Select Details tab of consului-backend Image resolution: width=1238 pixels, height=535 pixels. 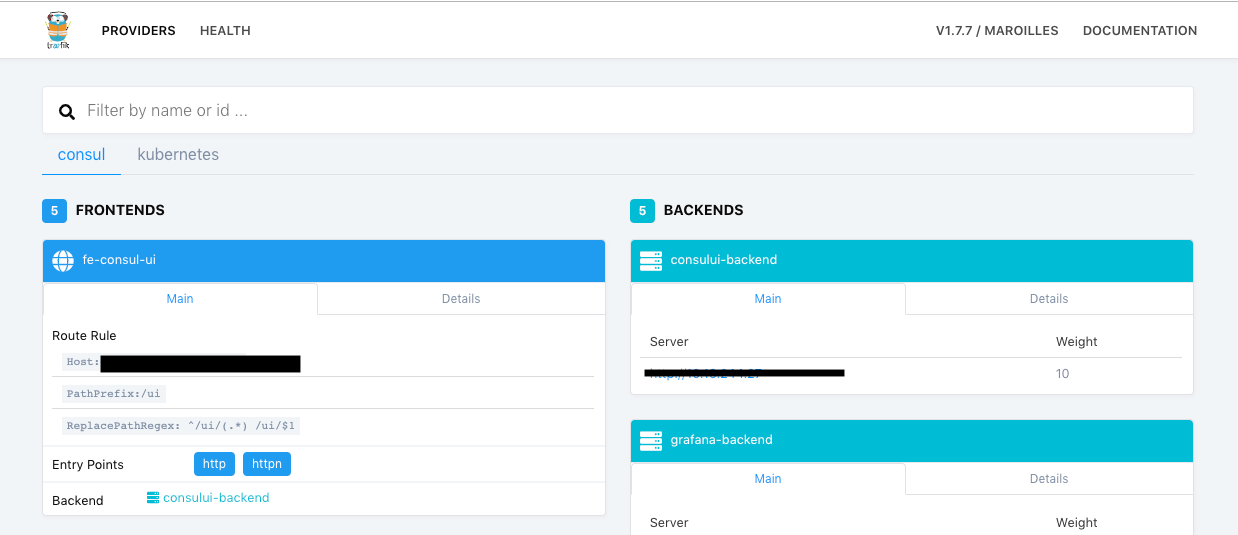coord(1049,298)
